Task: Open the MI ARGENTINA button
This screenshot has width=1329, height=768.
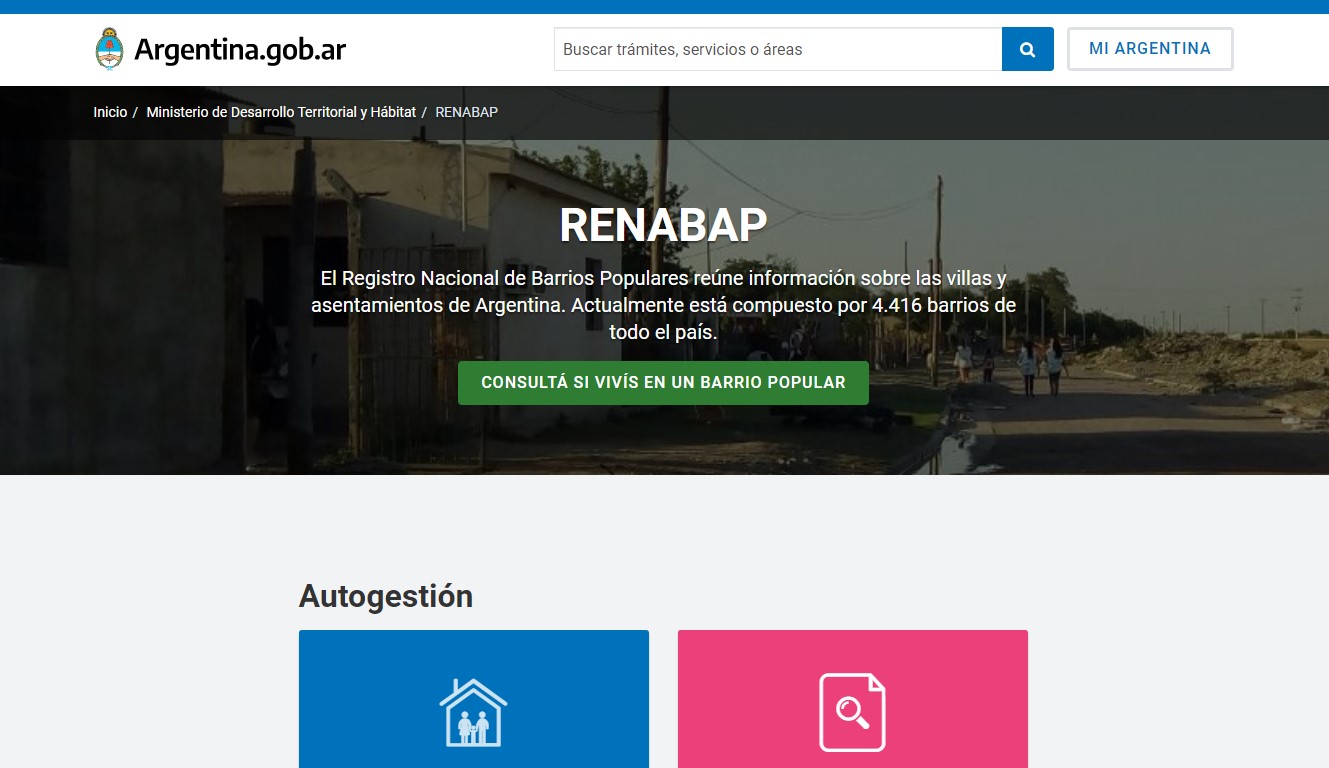Action: [1150, 49]
